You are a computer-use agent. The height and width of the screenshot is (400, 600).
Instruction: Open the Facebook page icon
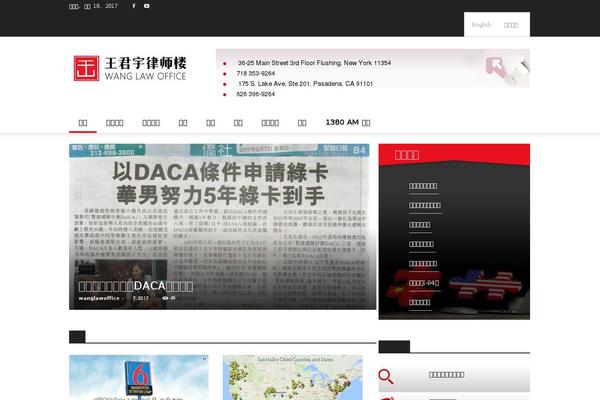point(134,6)
